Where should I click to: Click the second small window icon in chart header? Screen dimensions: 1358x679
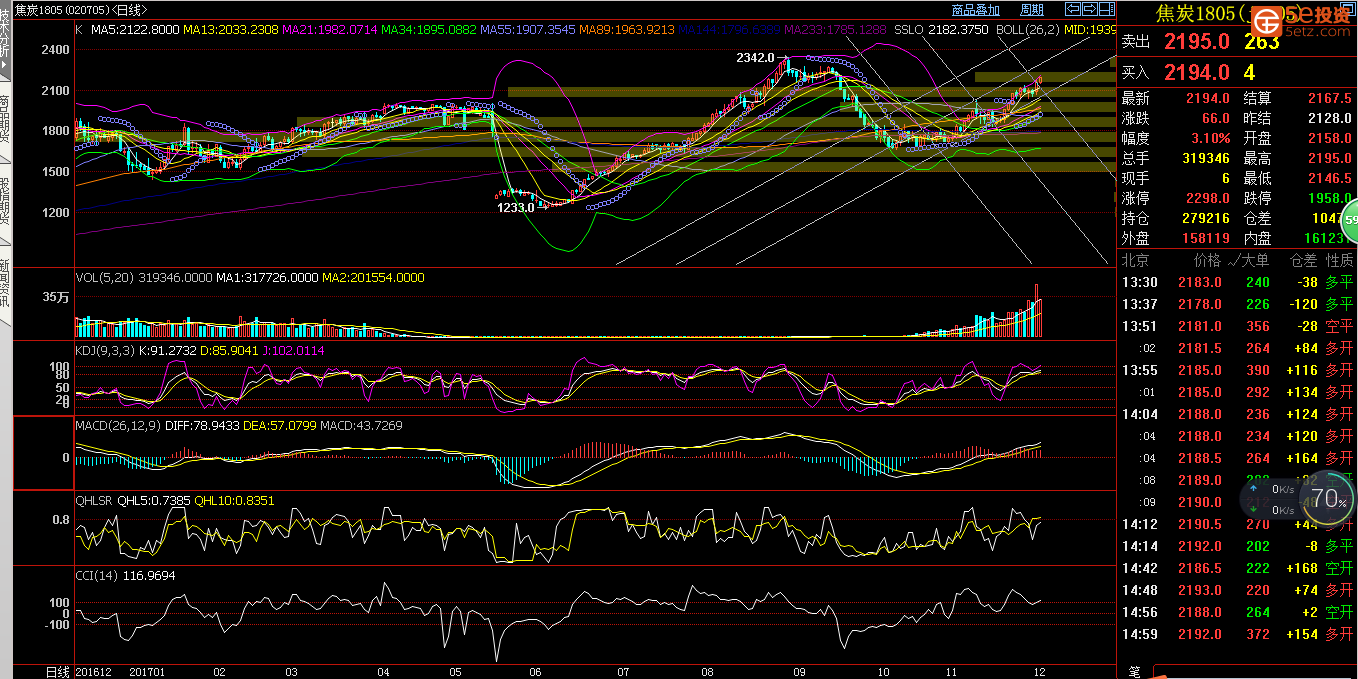1090,9
